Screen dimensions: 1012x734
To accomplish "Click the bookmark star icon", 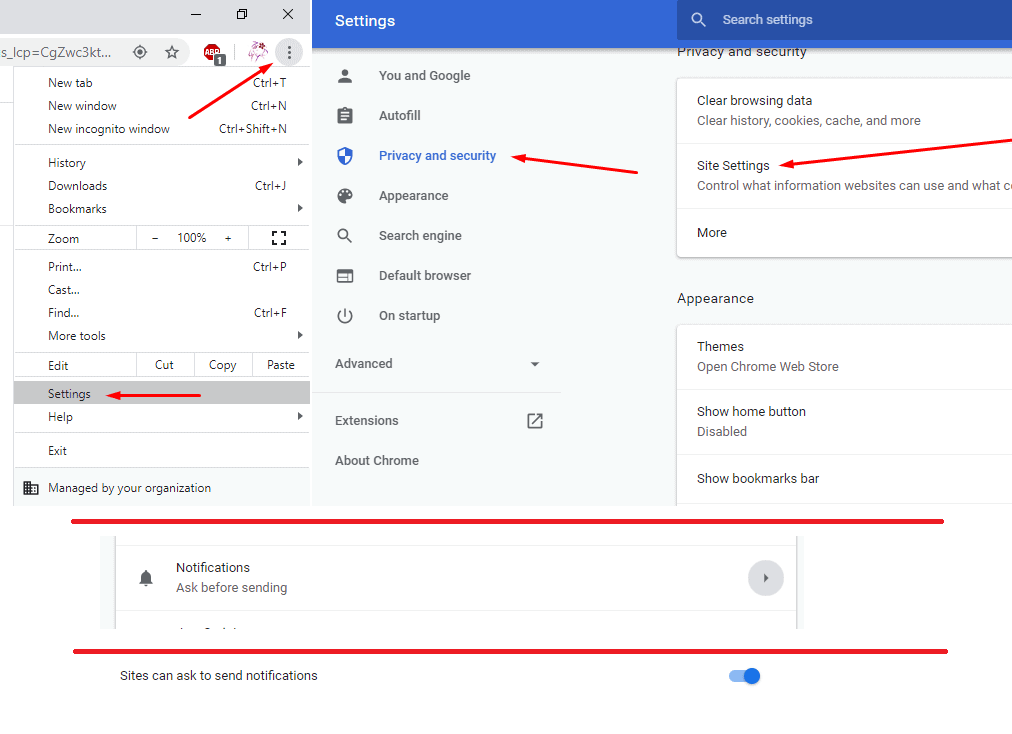I will pos(172,52).
